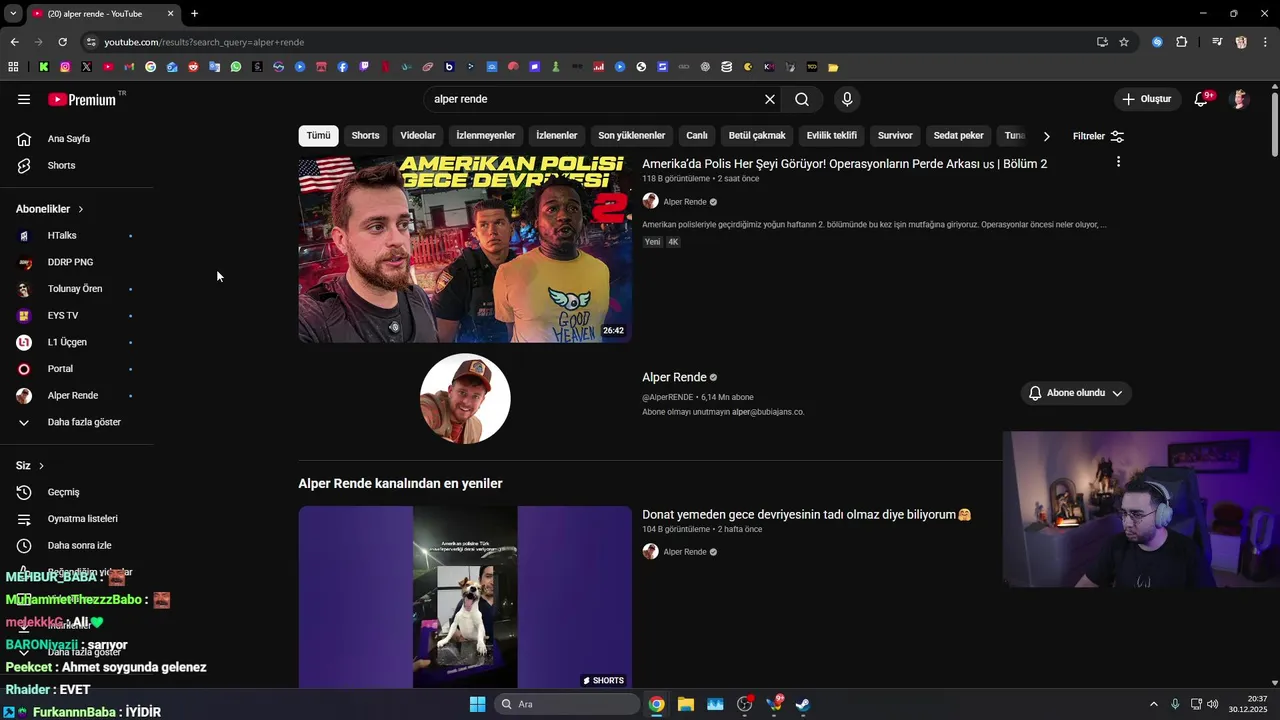Open the Donat yemeden Shorts video title
This screenshot has height=720, width=1280.
[x=806, y=515]
